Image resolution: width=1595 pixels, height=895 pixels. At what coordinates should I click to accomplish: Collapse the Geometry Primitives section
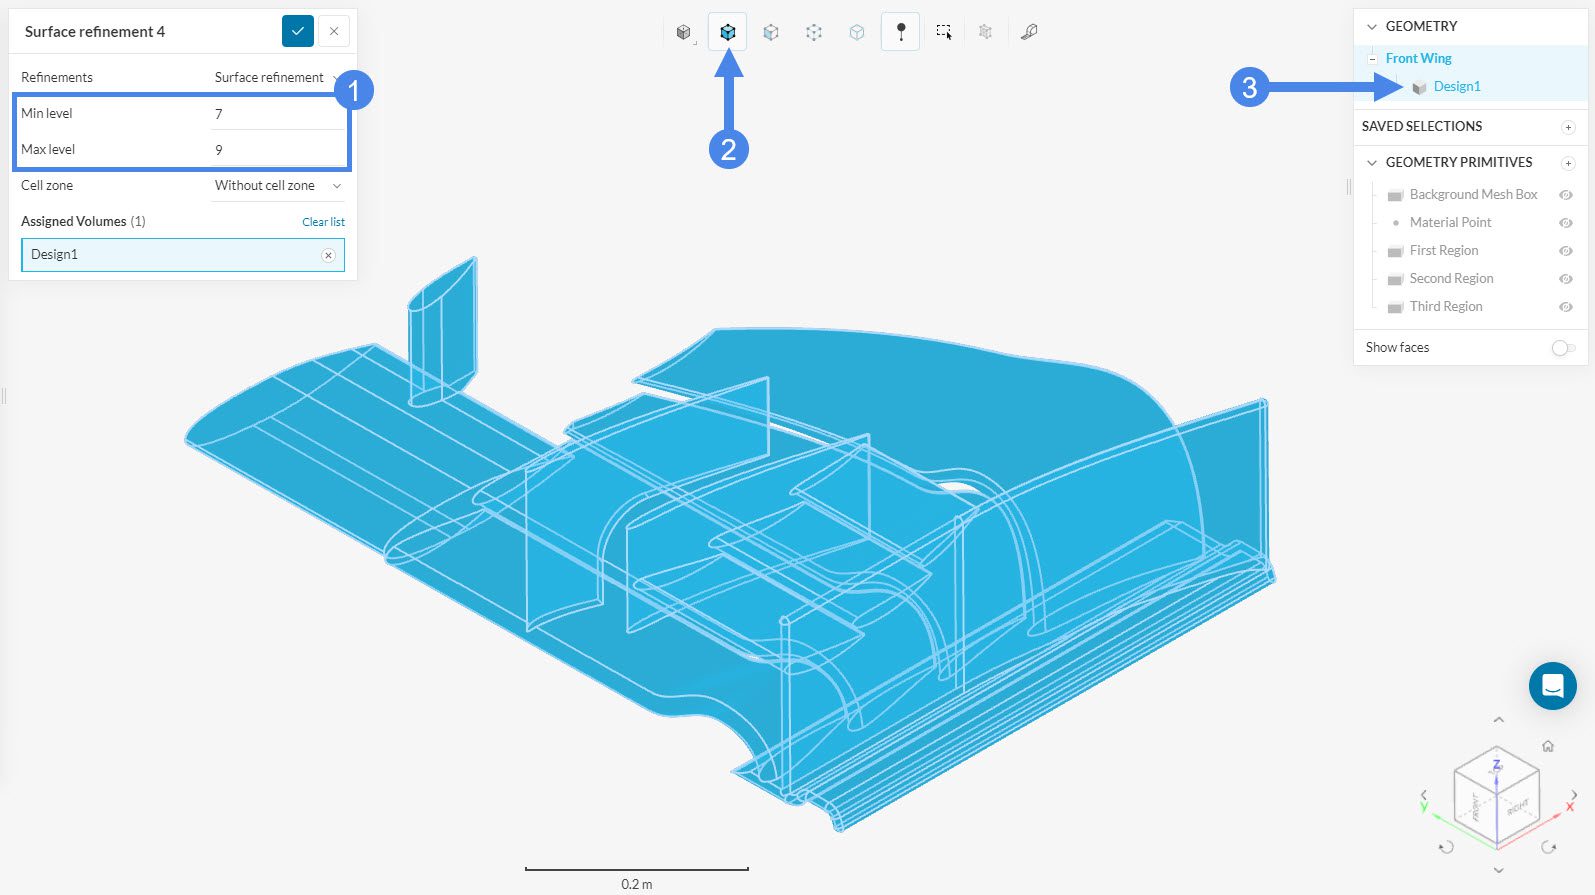[1372, 163]
